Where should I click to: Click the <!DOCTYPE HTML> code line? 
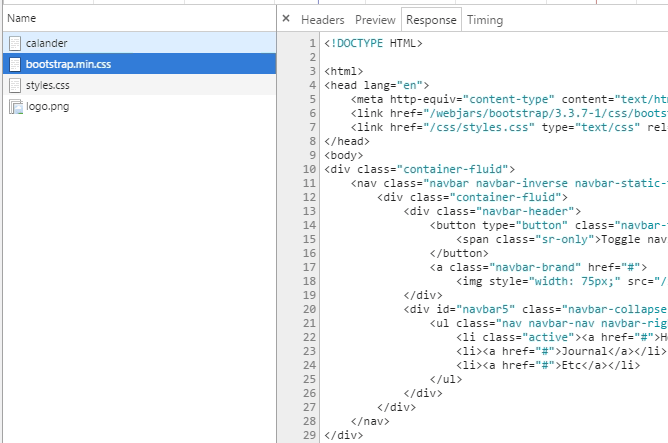373,43
